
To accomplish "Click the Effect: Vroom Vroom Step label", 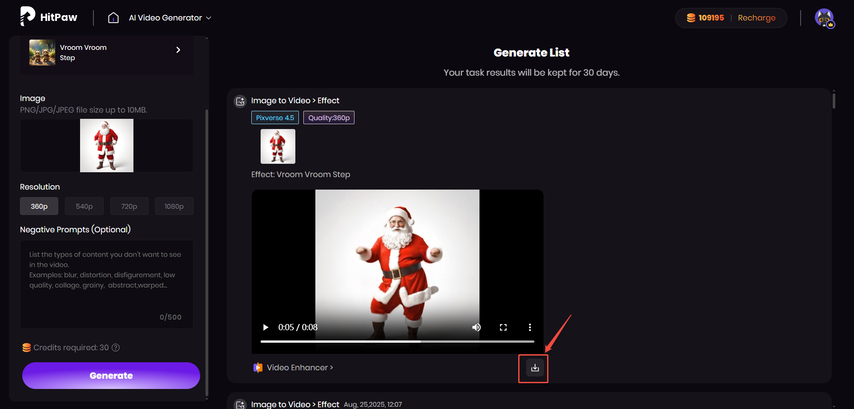I will click(301, 175).
